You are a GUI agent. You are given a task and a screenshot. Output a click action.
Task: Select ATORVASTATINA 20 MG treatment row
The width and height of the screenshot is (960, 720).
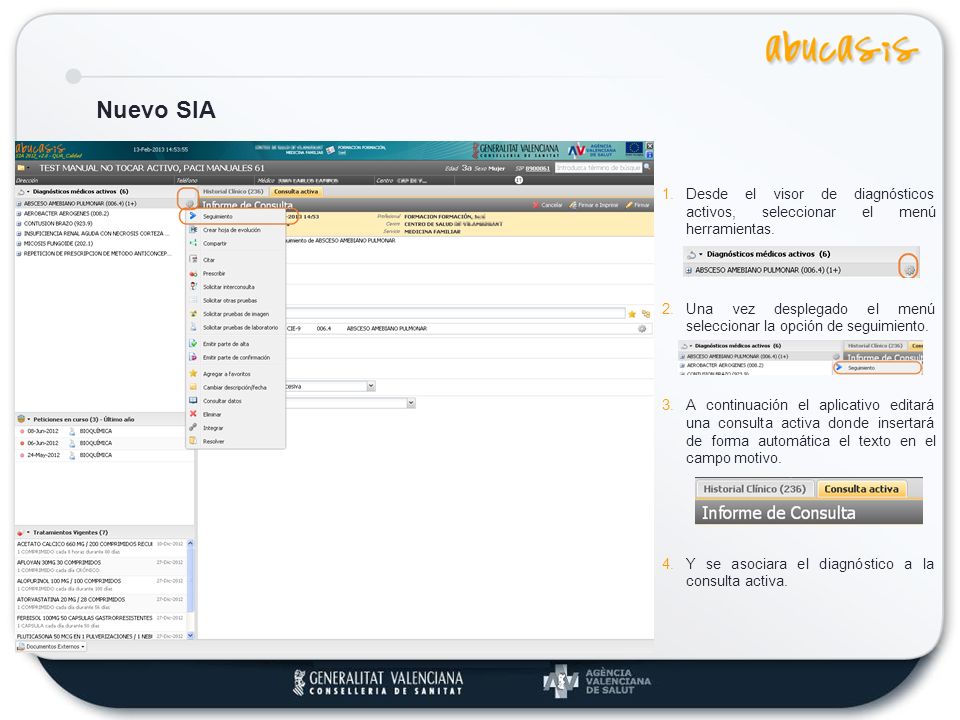point(100,603)
